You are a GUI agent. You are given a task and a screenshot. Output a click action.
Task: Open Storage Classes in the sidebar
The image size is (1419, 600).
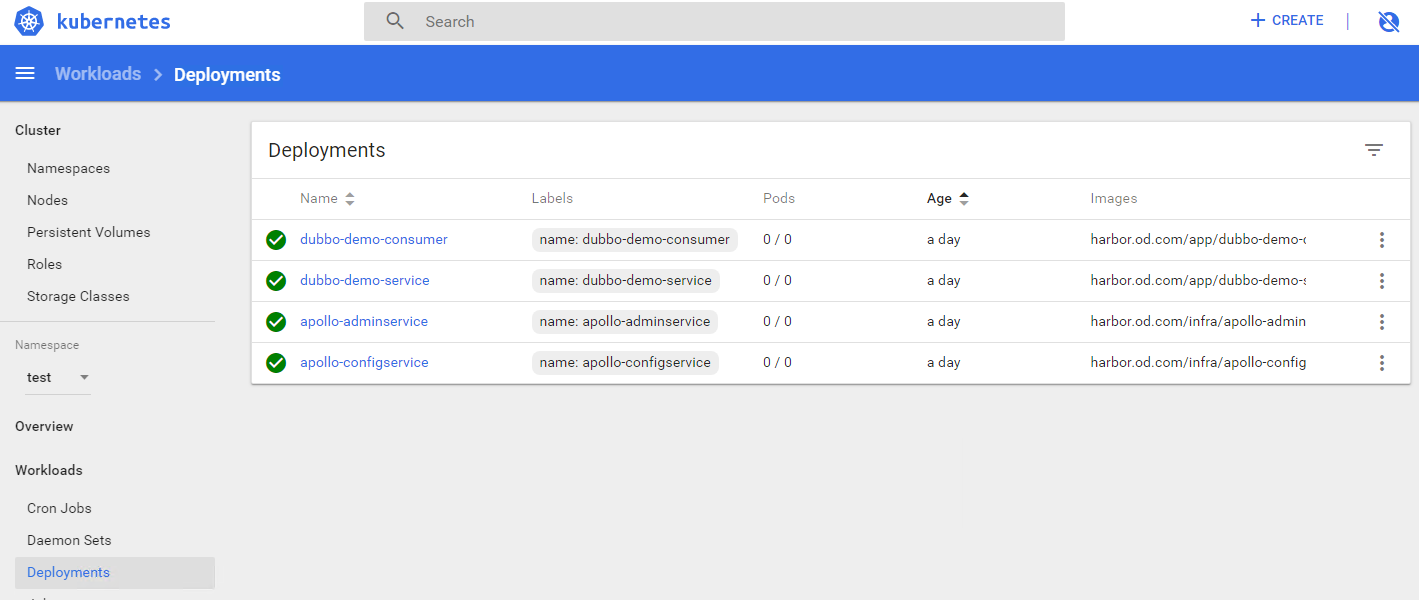pos(78,296)
